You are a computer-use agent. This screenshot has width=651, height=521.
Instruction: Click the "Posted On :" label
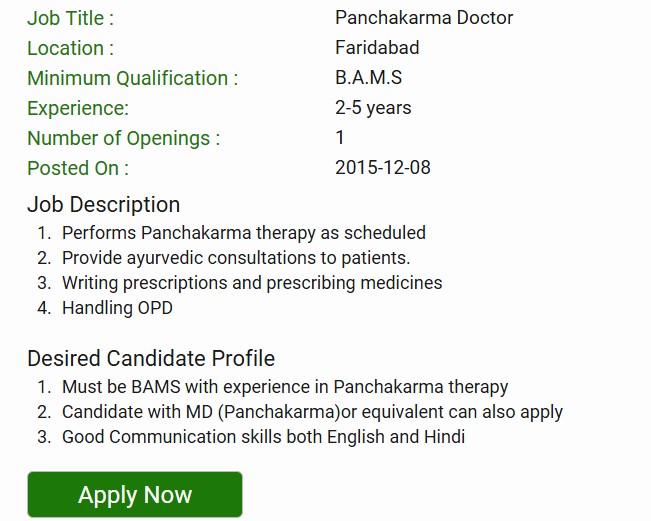click(78, 168)
